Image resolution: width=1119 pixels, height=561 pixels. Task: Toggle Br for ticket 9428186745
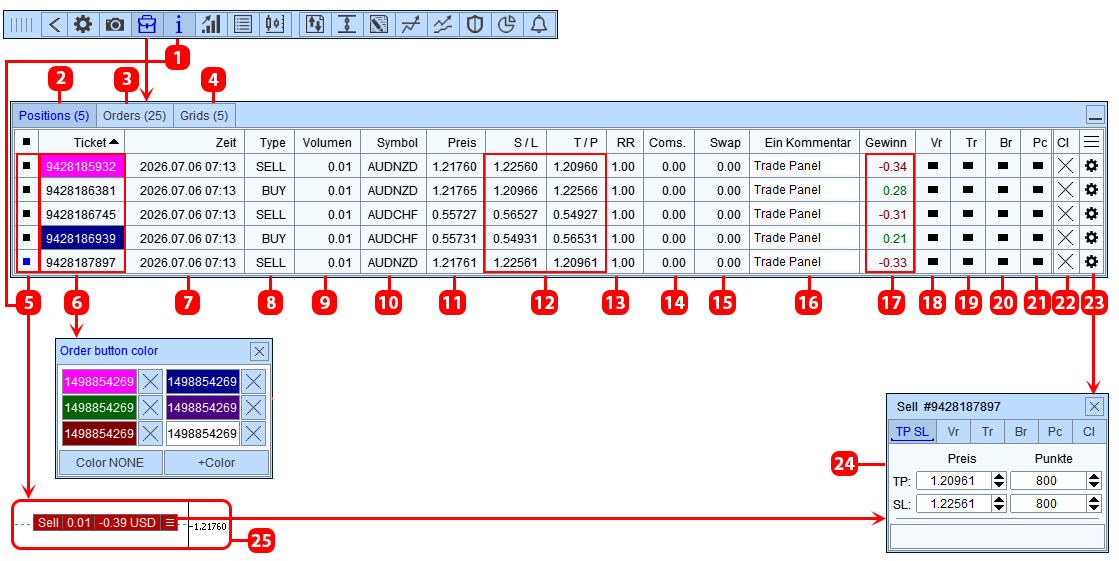pyautogui.click(x=1003, y=214)
